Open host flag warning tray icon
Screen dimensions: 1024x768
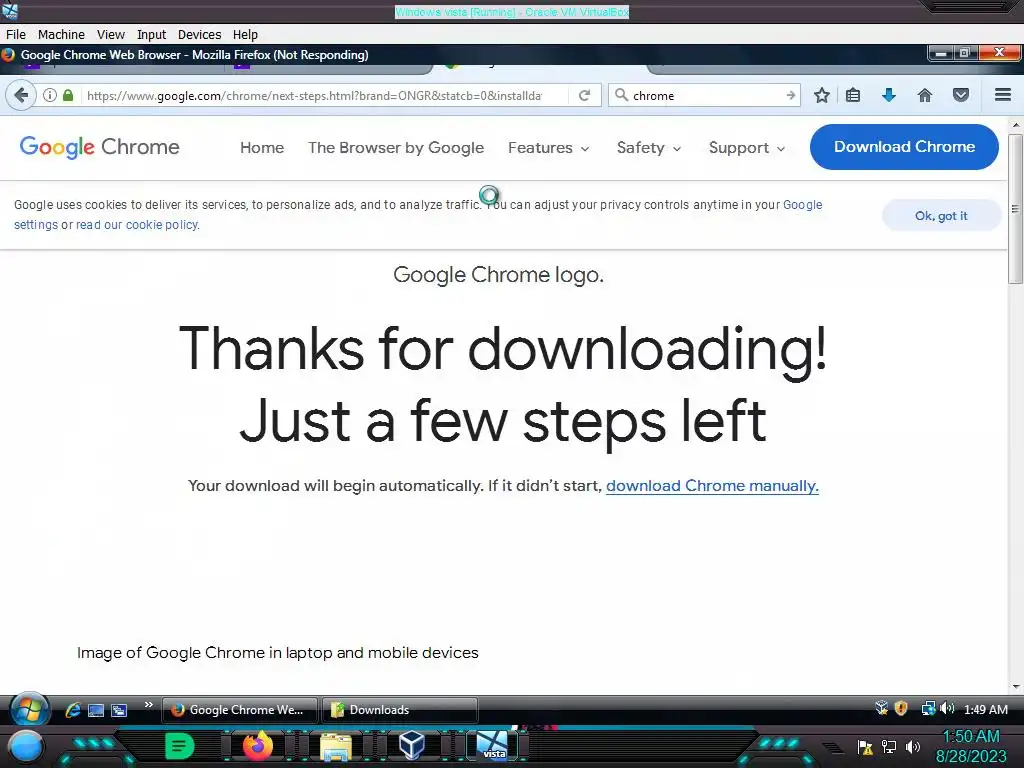coord(865,747)
